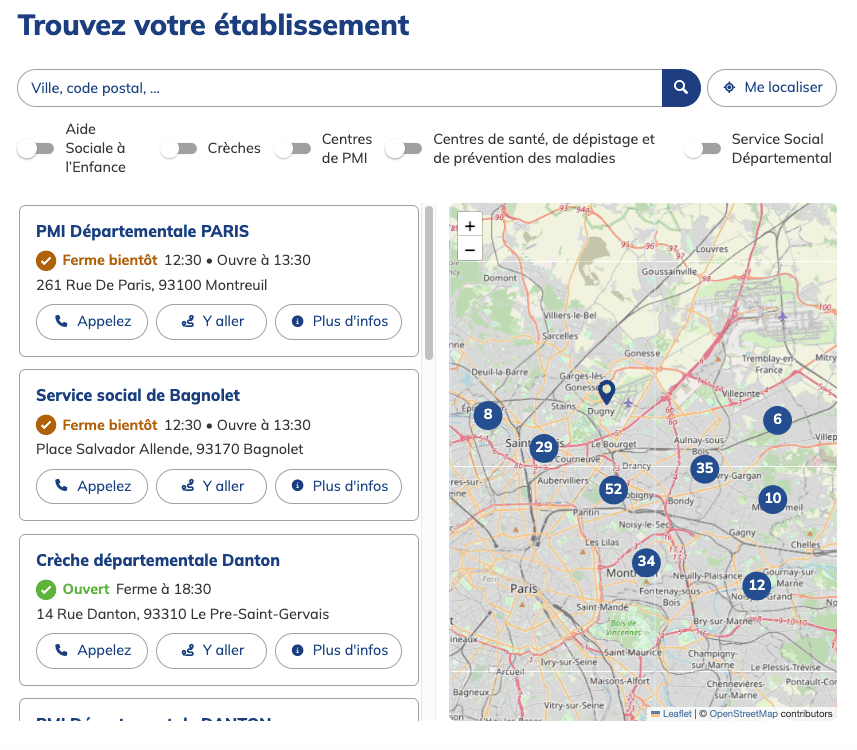Click the dark location pin near Dugny
857x750 pixels.
coord(609,391)
